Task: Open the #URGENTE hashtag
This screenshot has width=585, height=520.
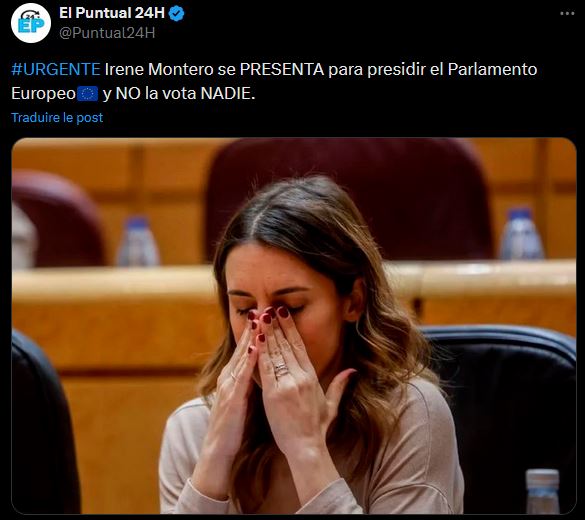Action: click(56, 69)
